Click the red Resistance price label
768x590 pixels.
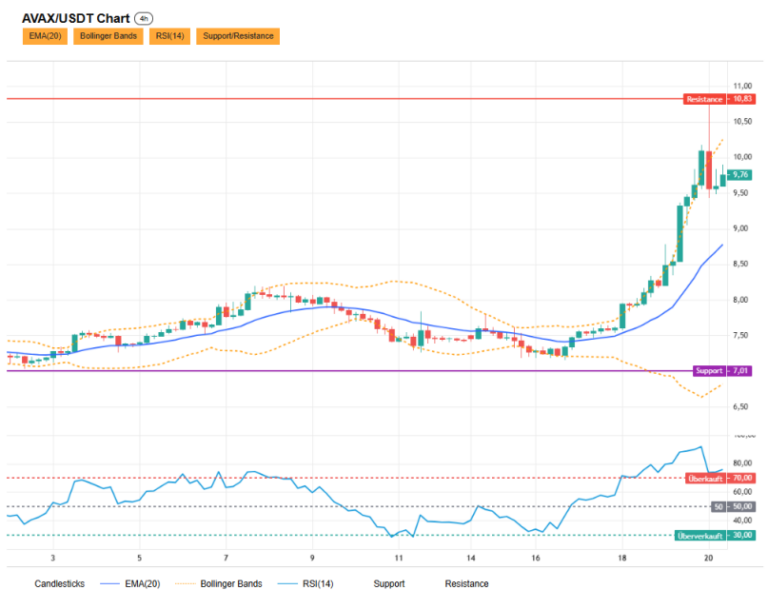coord(720,99)
